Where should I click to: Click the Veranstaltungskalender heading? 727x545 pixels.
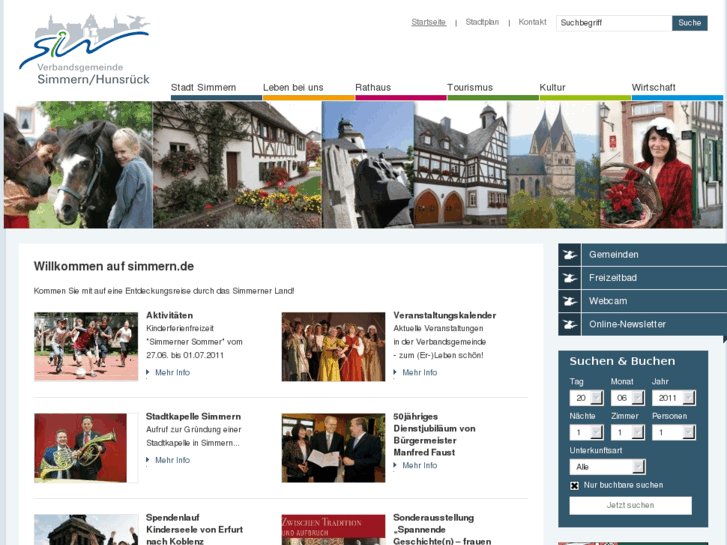click(x=445, y=315)
